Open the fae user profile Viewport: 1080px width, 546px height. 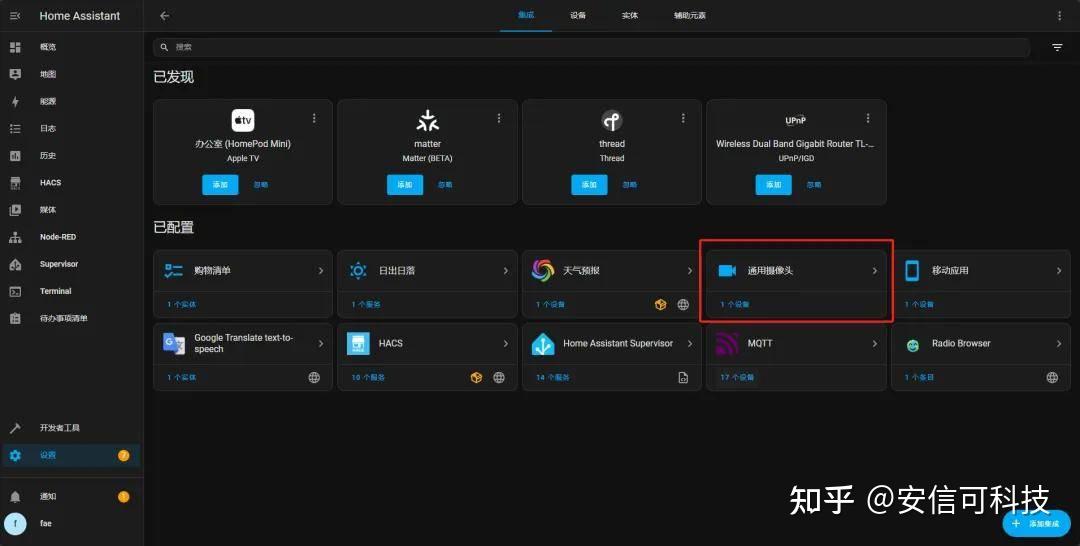72,523
